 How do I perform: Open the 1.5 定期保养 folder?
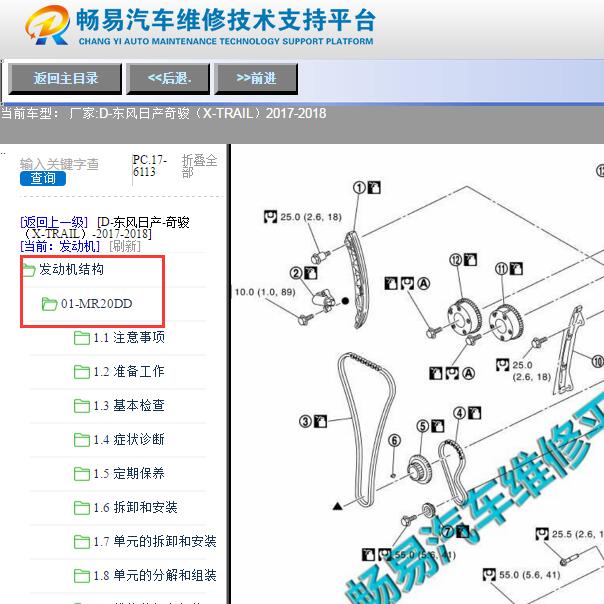129,473
